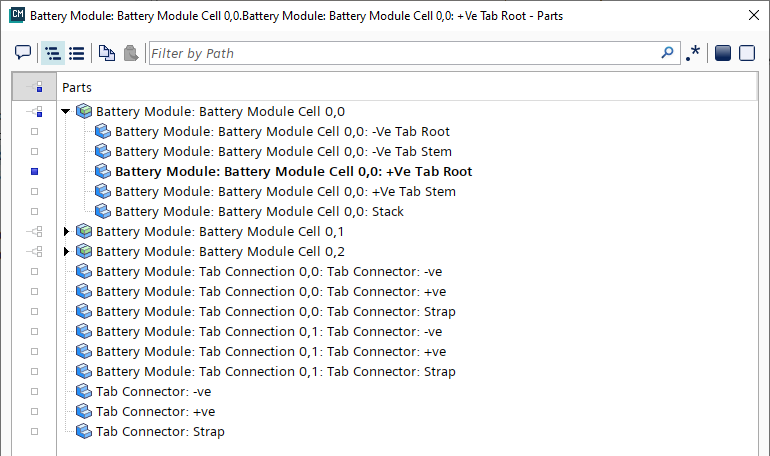770x456 pixels.
Task: Switch to flat list view
Action: pos(76,53)
